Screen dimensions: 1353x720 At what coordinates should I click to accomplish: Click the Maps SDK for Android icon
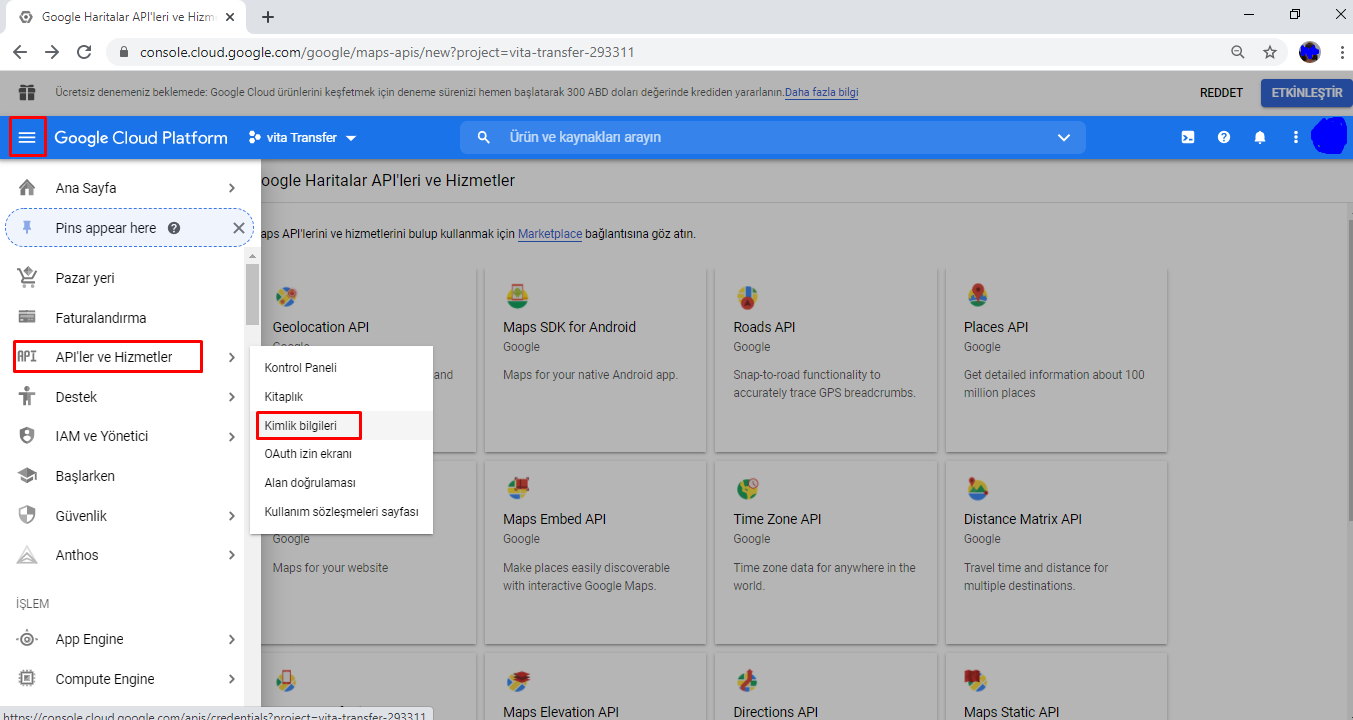click(x=516, y=296)
